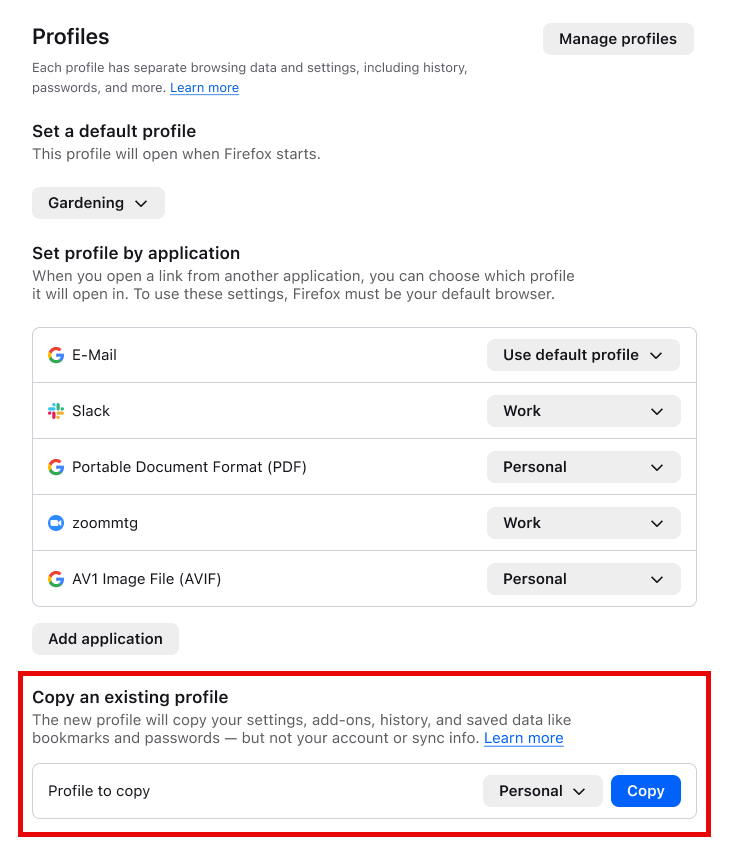736x844 pixels.
Task: Click the Slack icon in the application list
Action: [56, 410]
